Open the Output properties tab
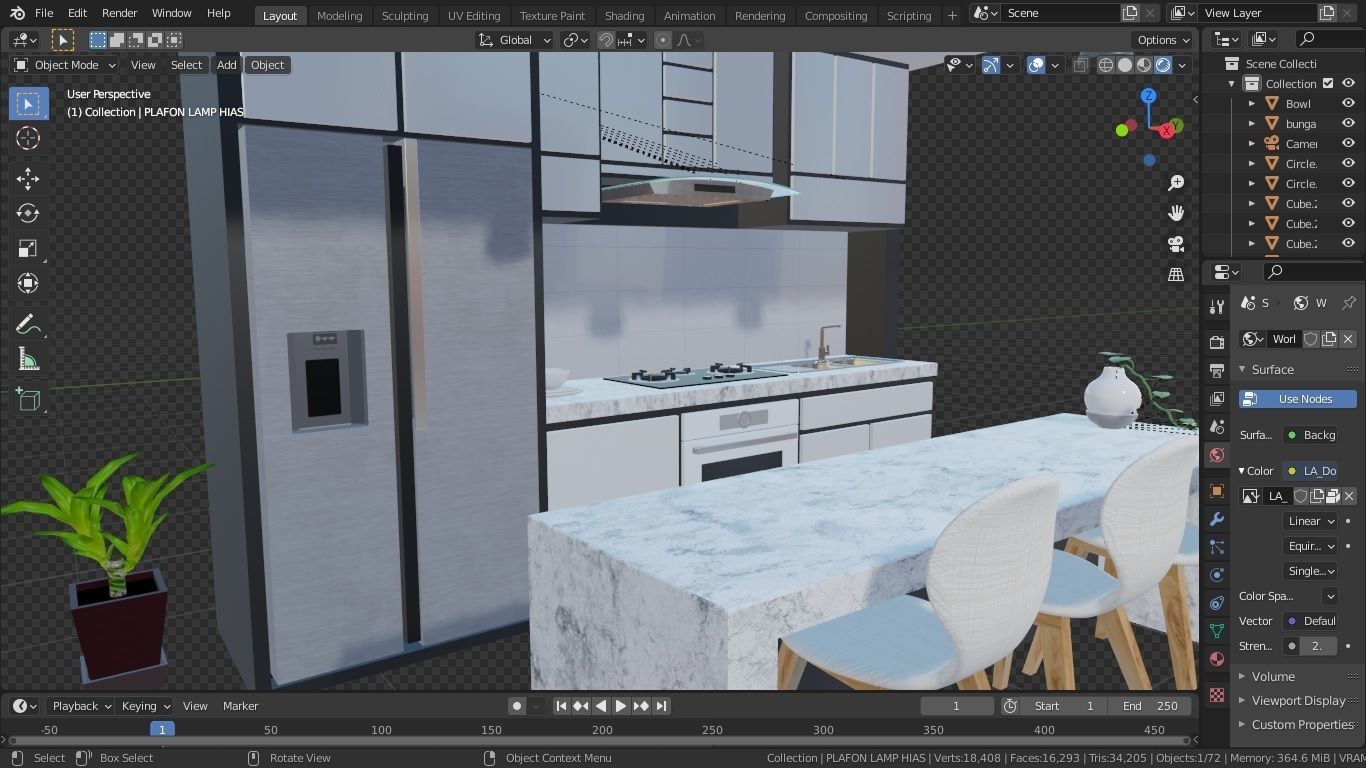The height and width of the screenshot is (768, 1366). tap(1217, 371)
